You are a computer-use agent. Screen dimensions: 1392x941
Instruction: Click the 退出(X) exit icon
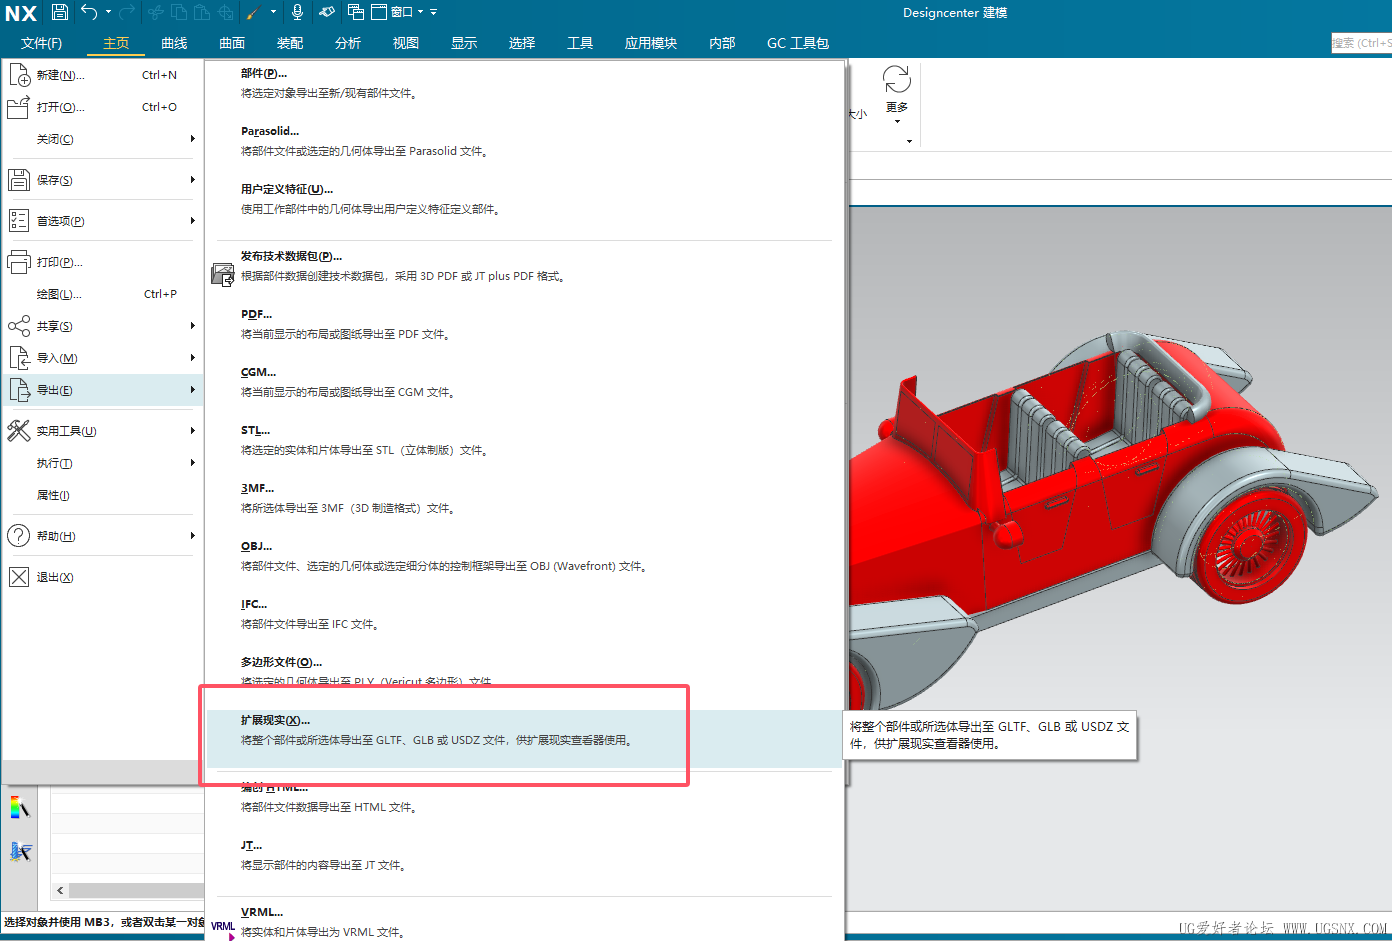(19, 577)
